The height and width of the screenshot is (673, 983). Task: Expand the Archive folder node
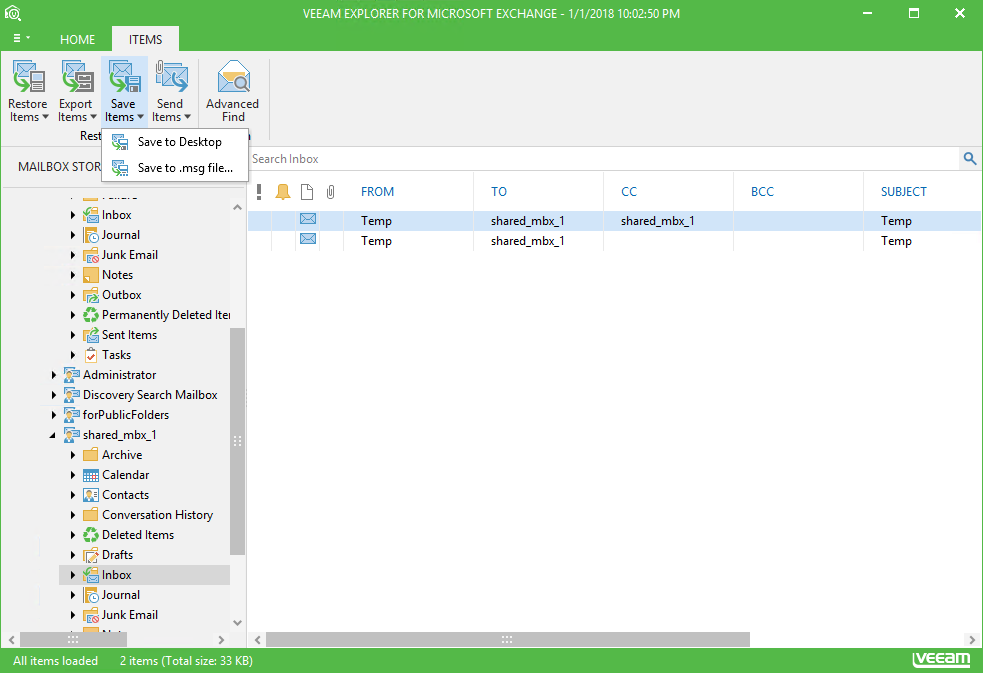[73, 455]
